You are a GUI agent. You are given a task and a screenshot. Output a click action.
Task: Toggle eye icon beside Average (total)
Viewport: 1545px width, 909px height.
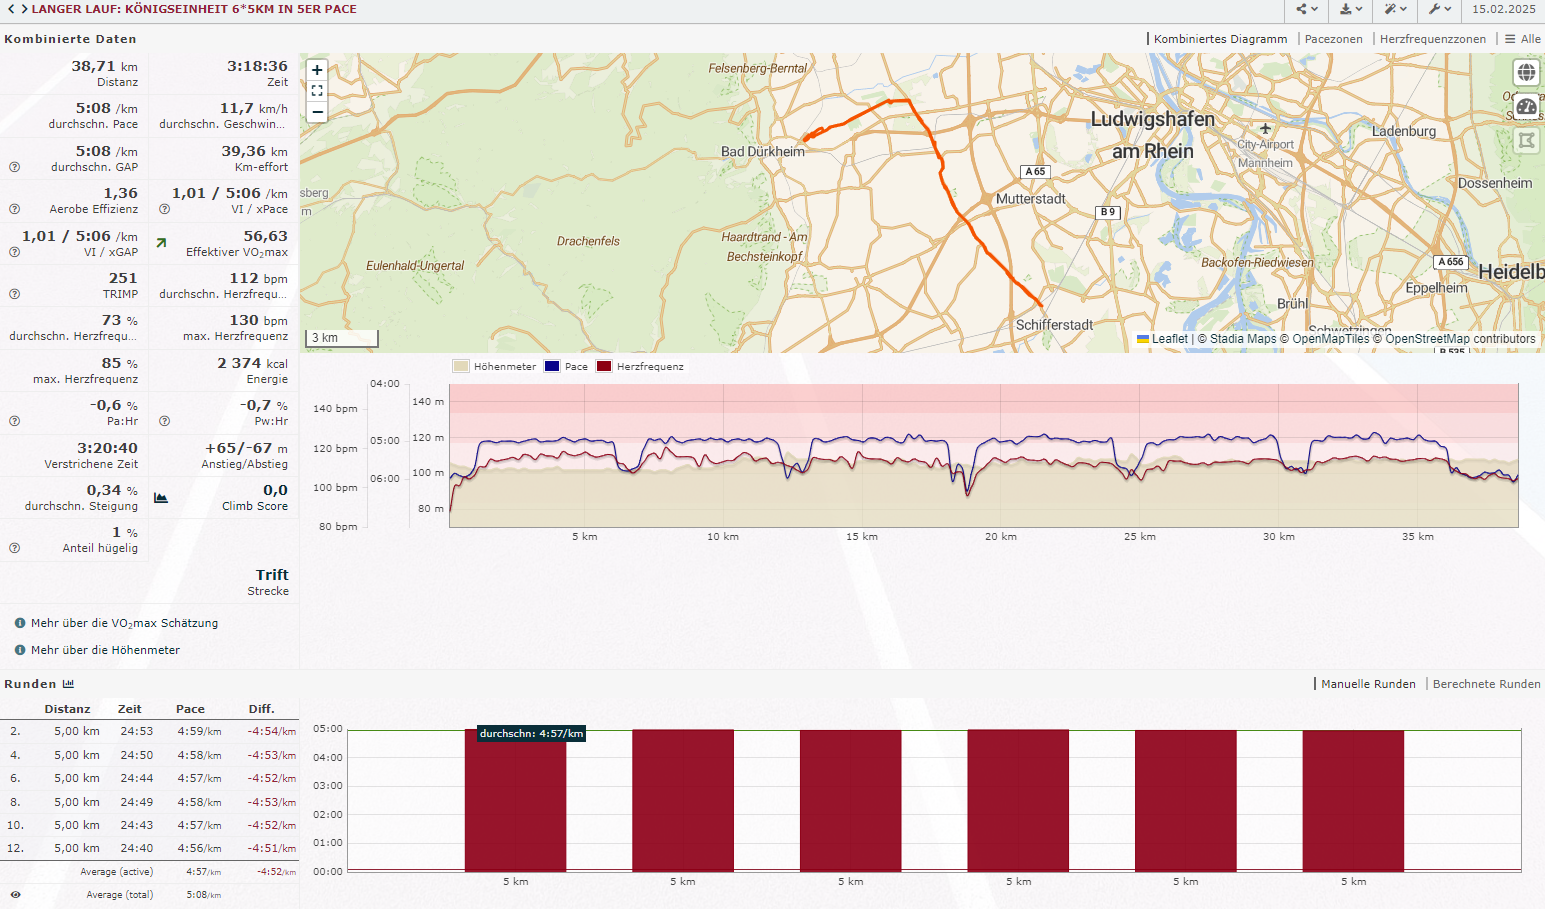(15, 895)
